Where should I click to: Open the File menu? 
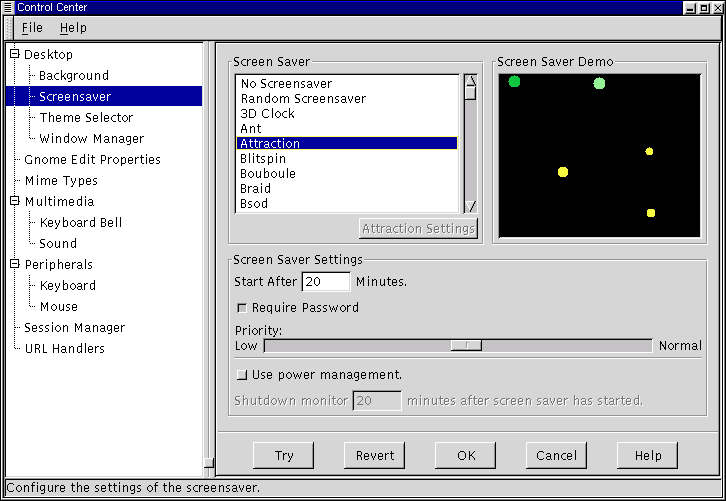32,28
